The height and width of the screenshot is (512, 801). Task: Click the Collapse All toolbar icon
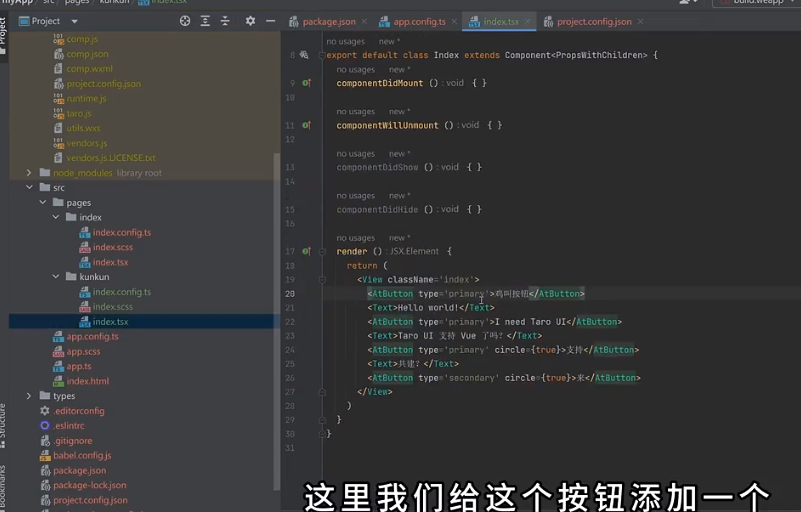(225, 21)
